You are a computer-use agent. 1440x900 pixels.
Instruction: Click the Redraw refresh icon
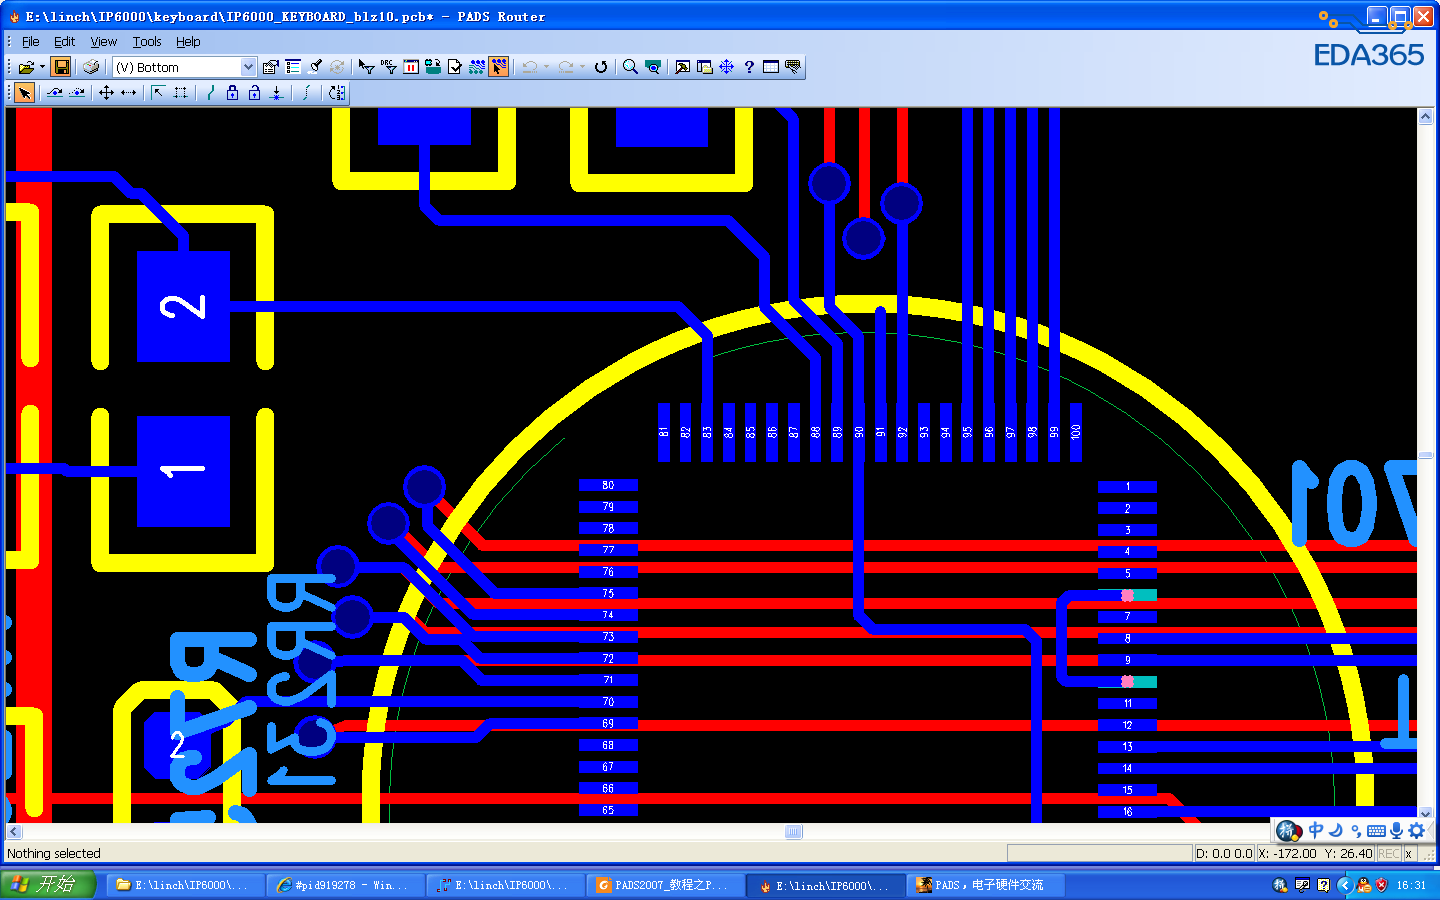(x=601, y=67)
